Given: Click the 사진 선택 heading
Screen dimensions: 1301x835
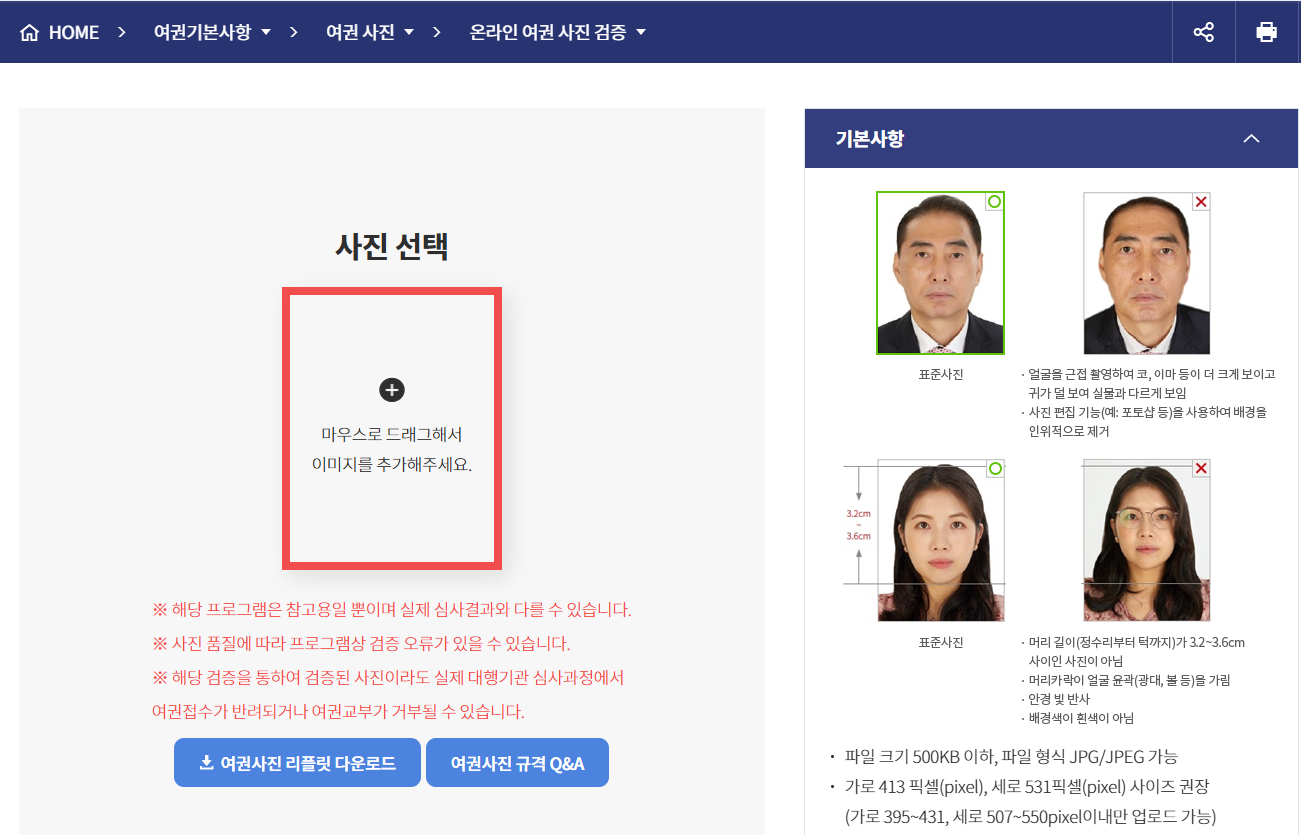Looking at the screenshot, I should click(x=392, y=246).
